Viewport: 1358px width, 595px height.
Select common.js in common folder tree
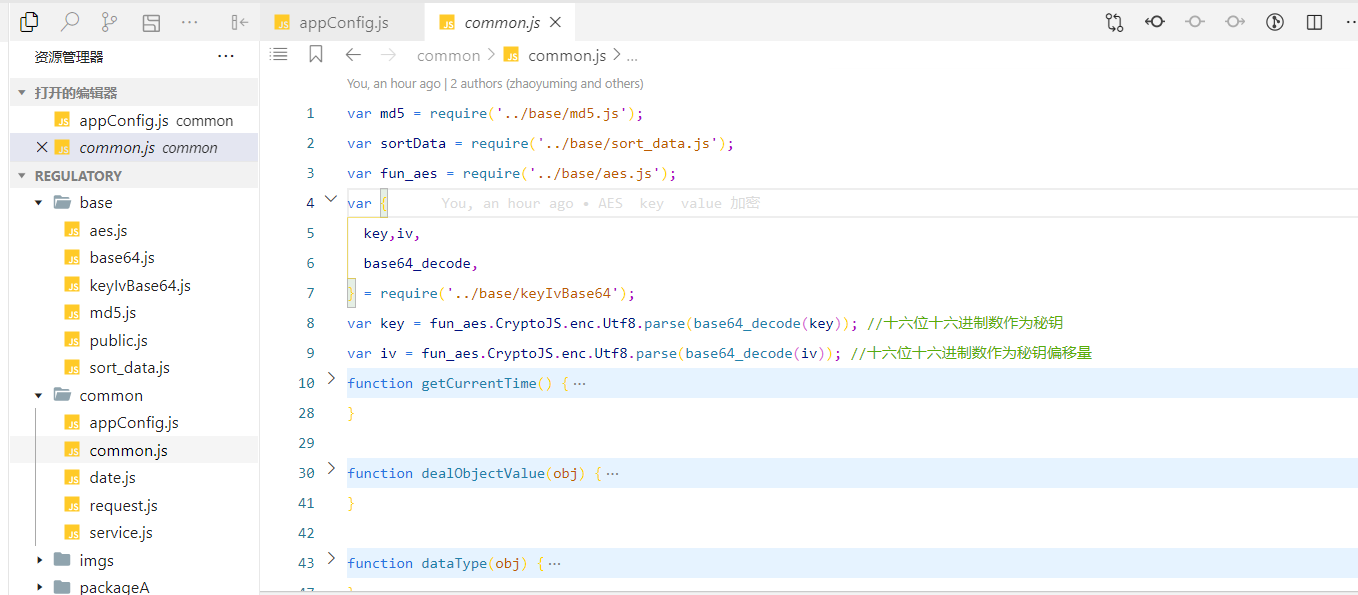pyautogui.click(x=128, y=450)
